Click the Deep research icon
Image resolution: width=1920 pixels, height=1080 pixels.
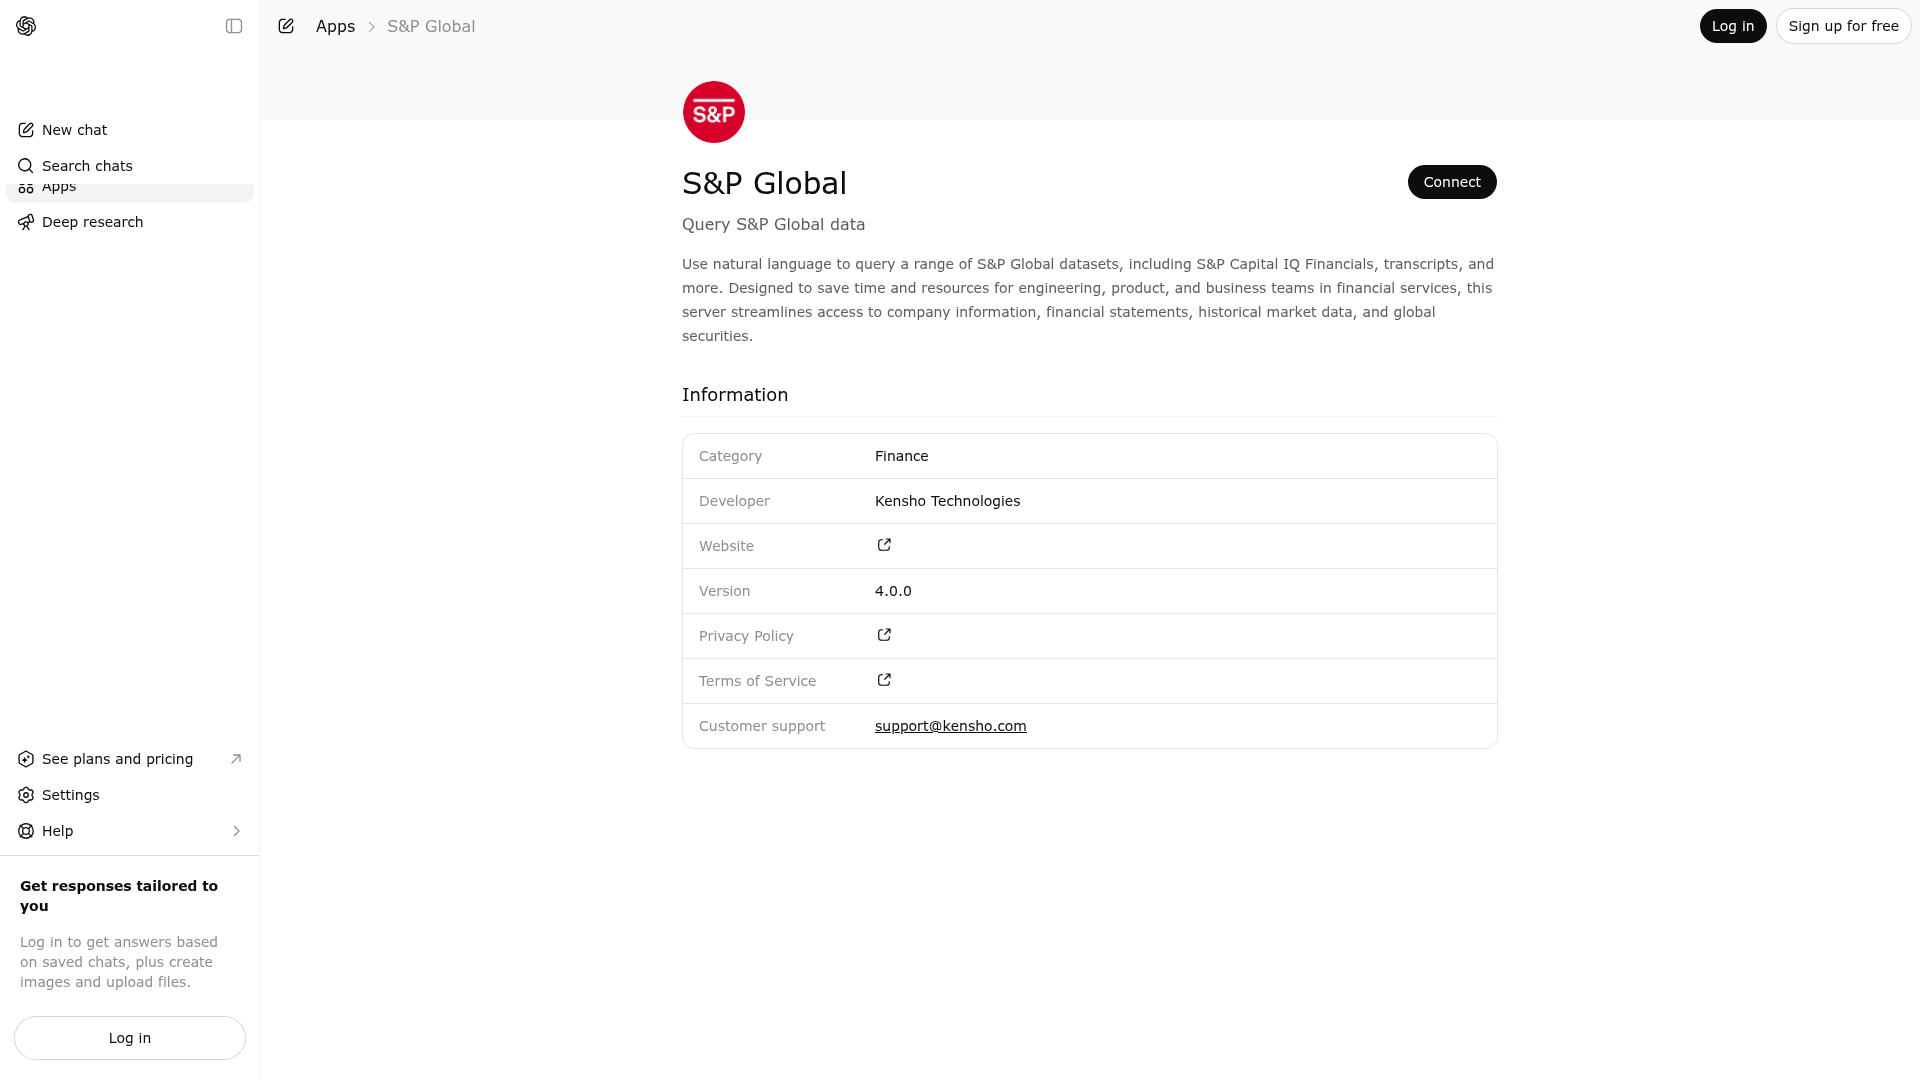(26, 222)
